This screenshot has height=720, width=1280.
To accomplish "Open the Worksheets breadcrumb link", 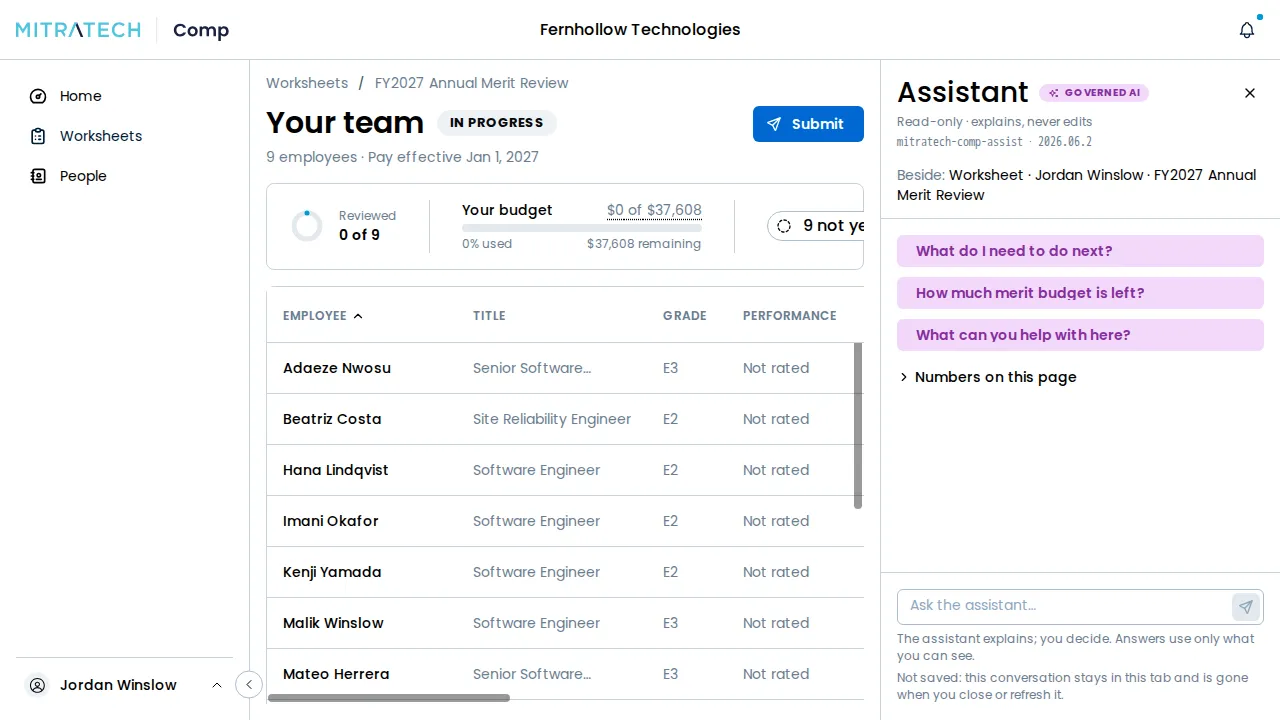I will pyautogui.click(x=307, y=83).
